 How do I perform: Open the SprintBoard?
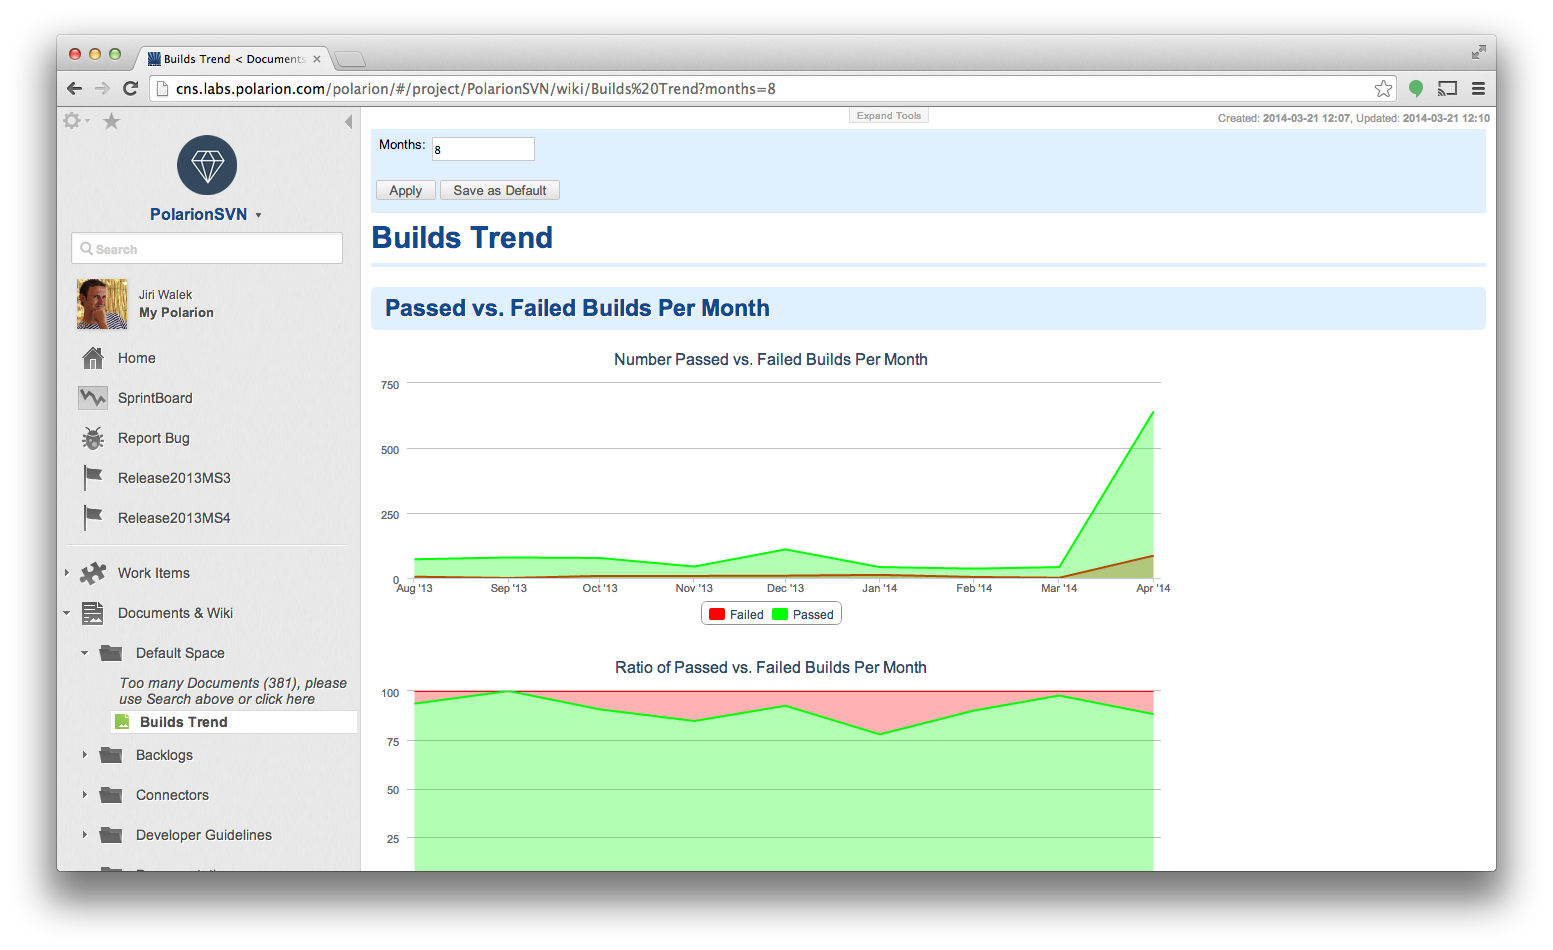point(92,397)
